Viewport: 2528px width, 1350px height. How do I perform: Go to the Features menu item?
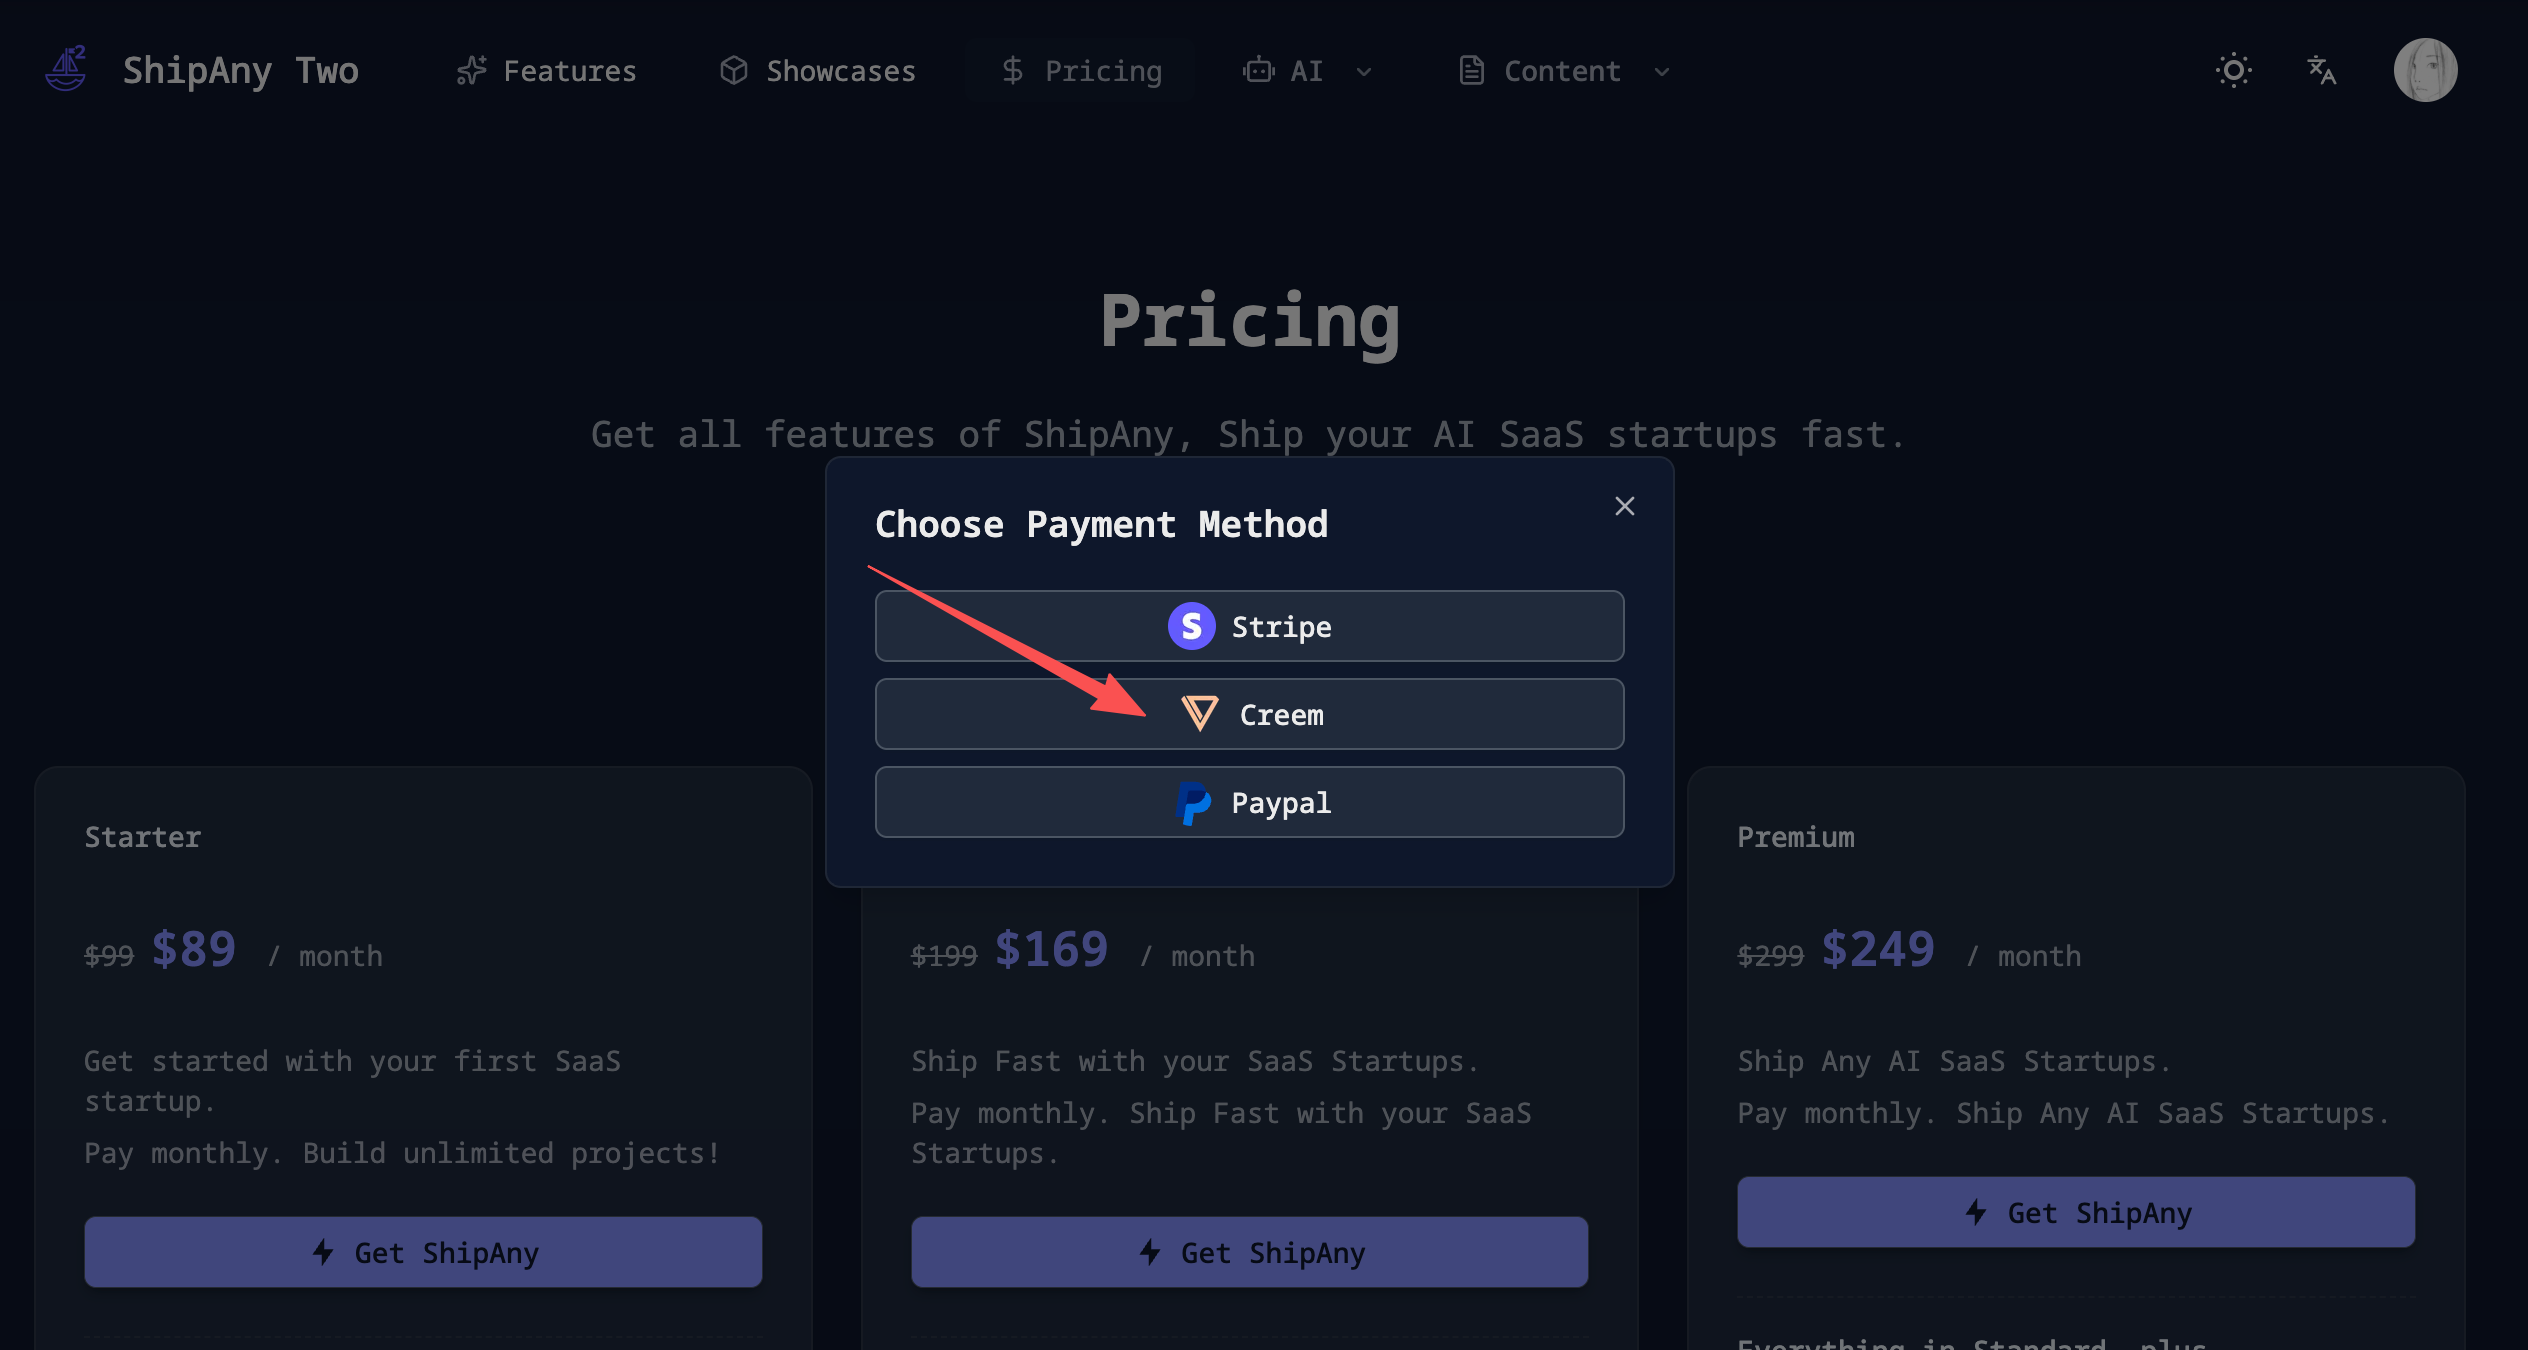(x=546, y=71)
